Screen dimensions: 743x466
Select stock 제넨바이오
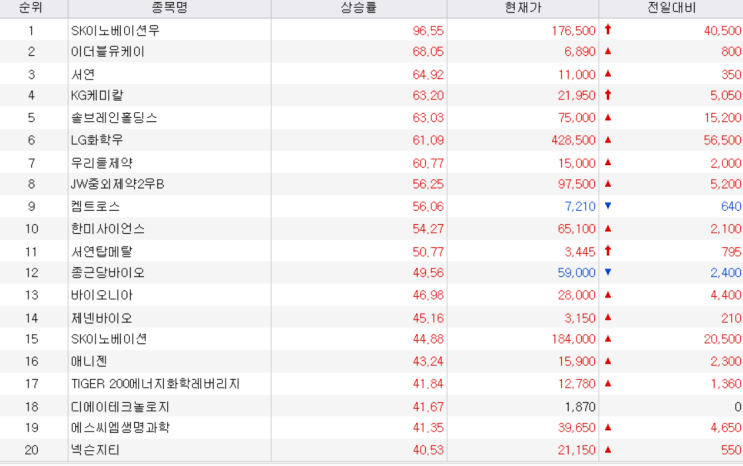click(x=102, y=318)
